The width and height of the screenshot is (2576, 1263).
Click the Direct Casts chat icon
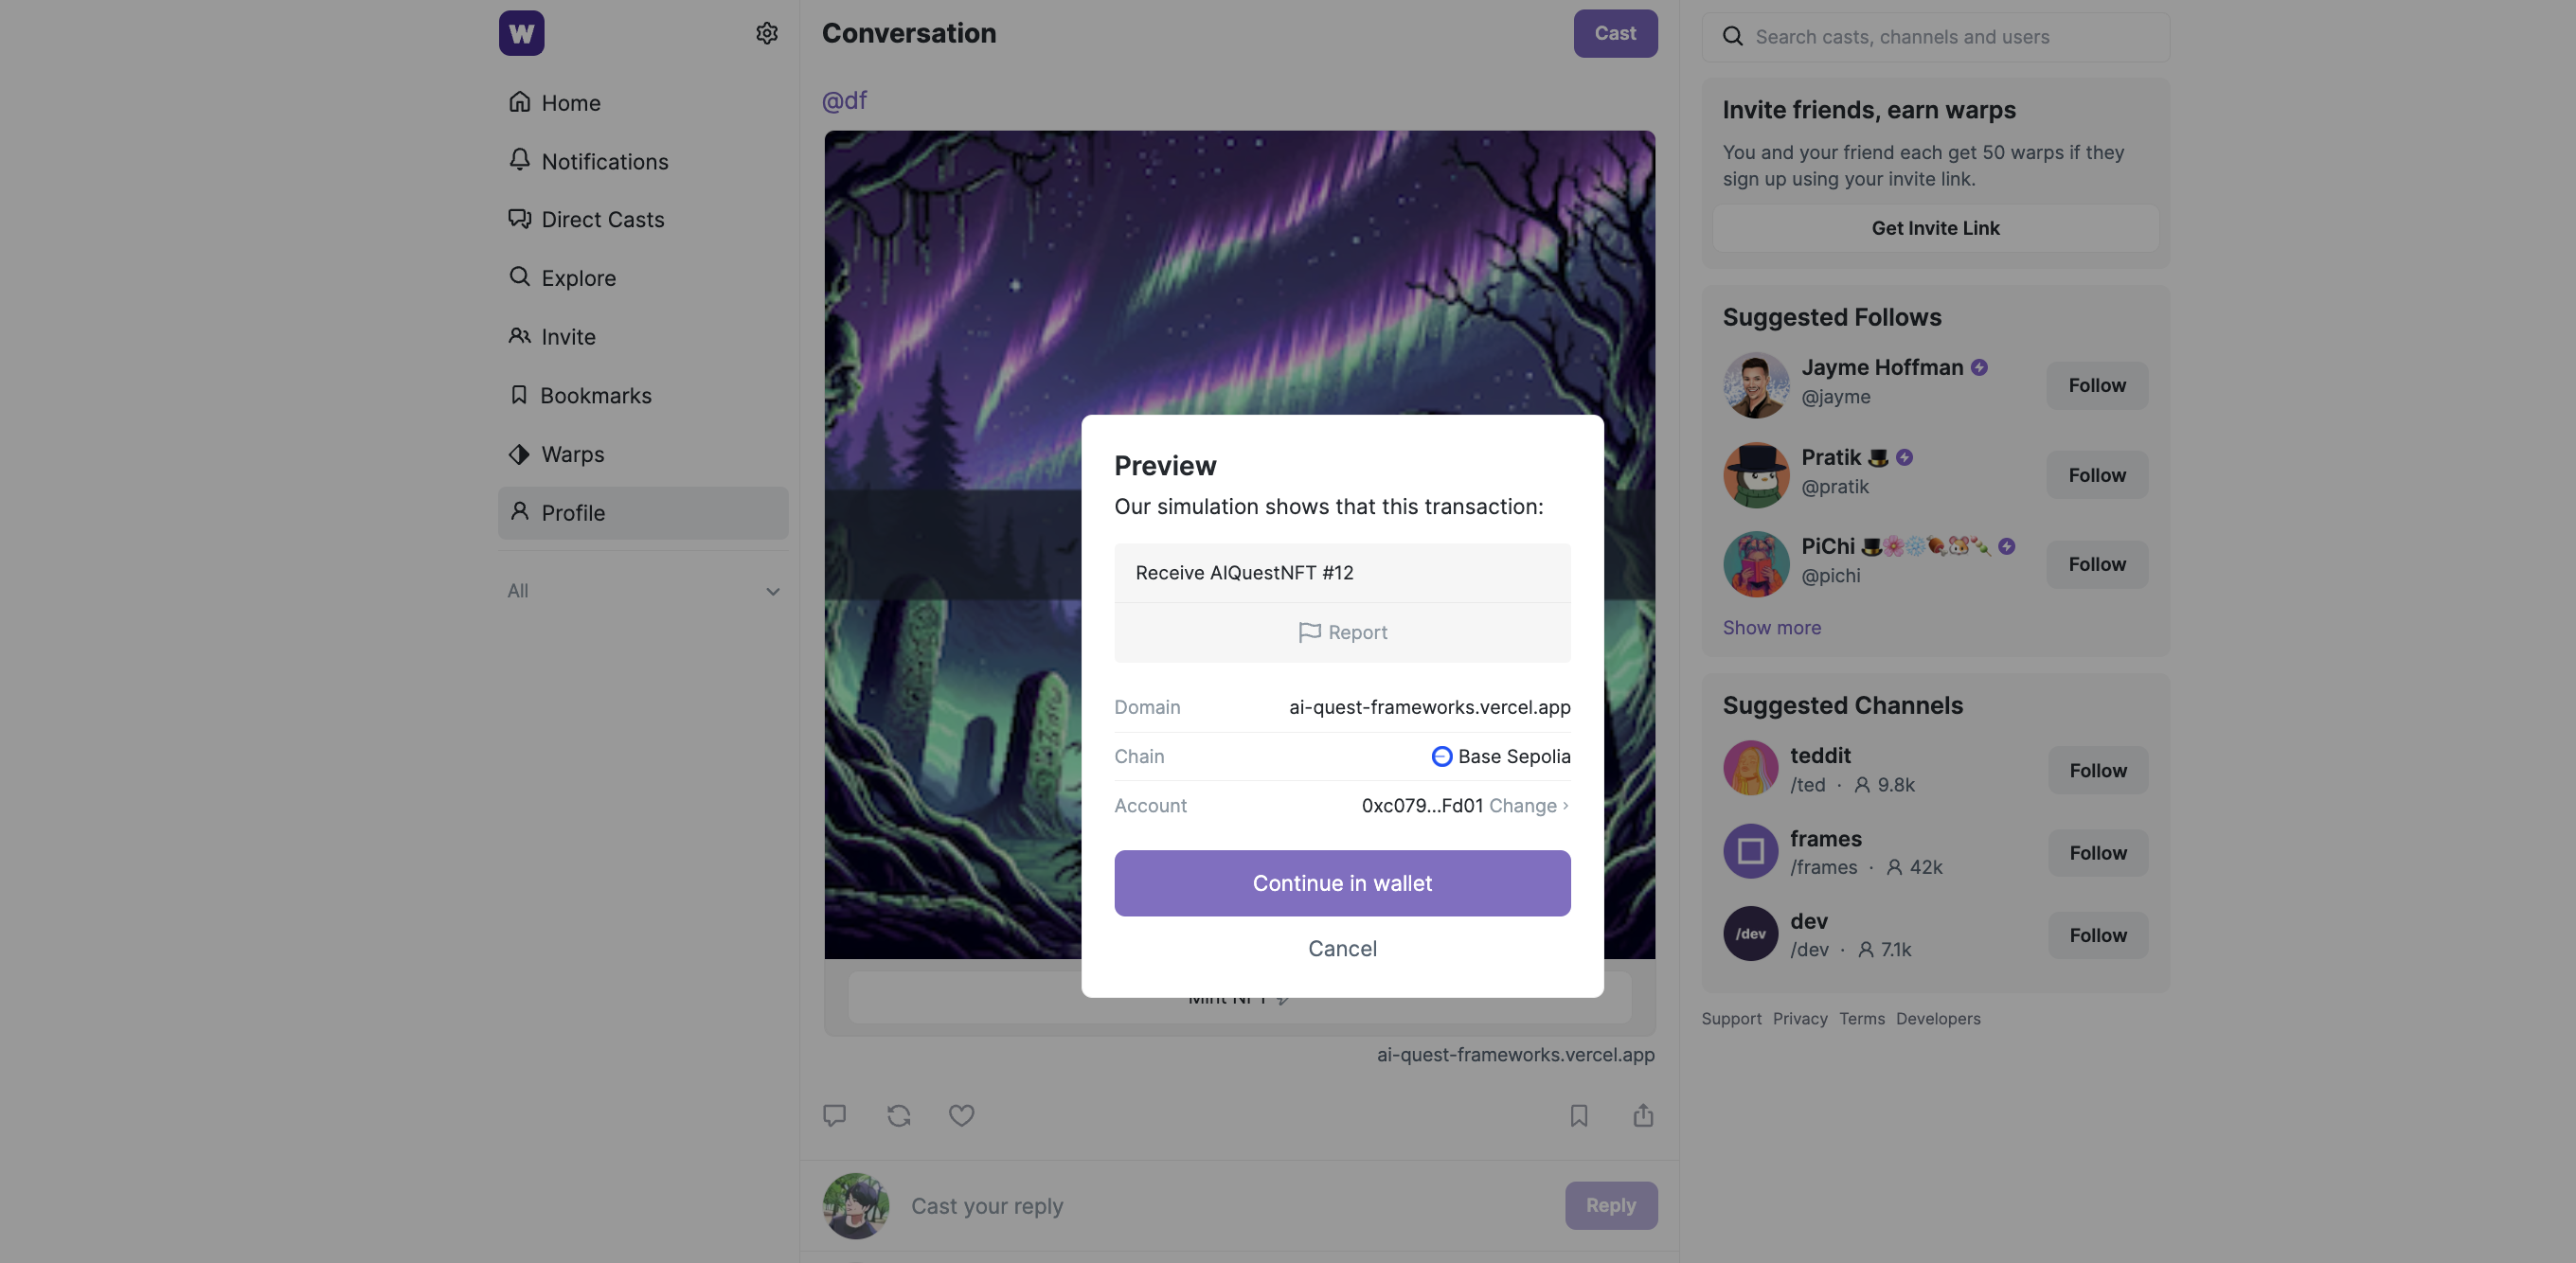pyautogui.click(x=520, y=219)
